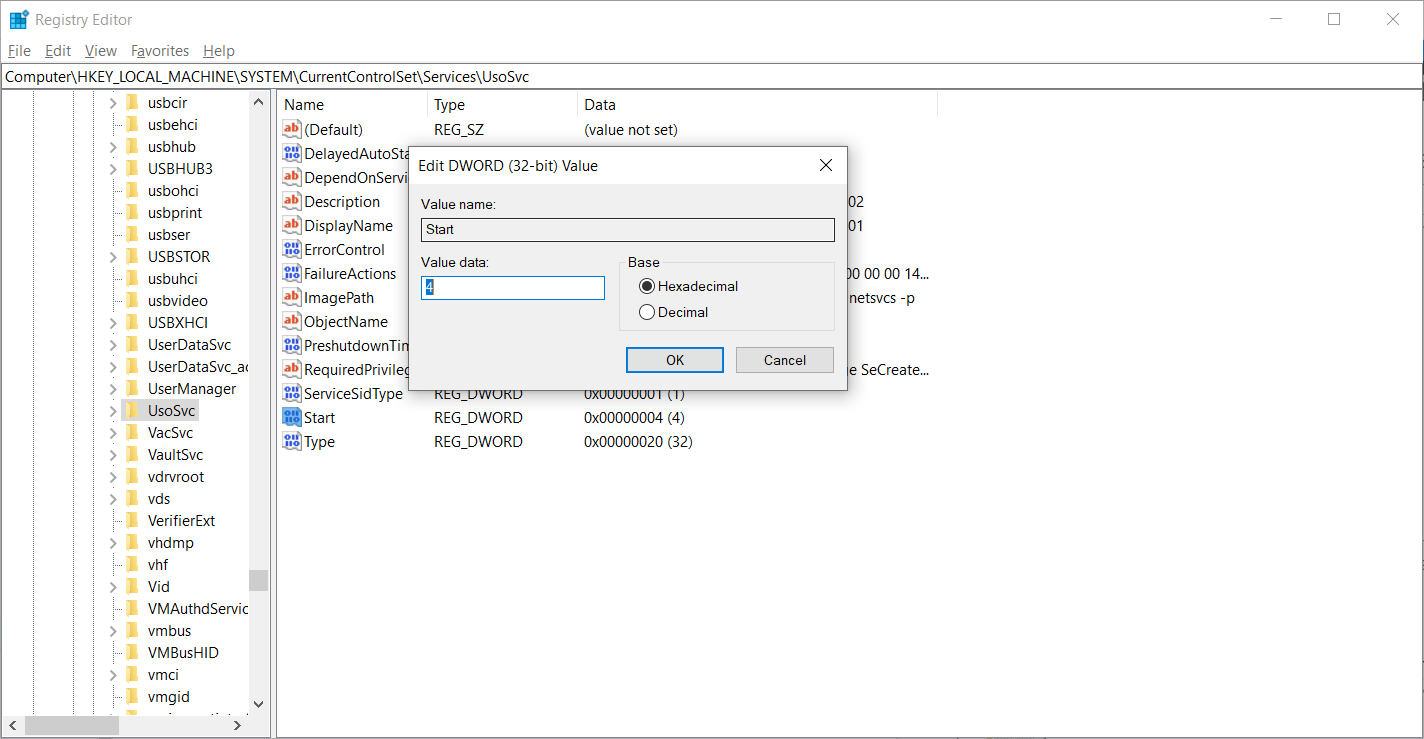
Task: Click the VerifierExt folder icon
Action: coord(132,520)
